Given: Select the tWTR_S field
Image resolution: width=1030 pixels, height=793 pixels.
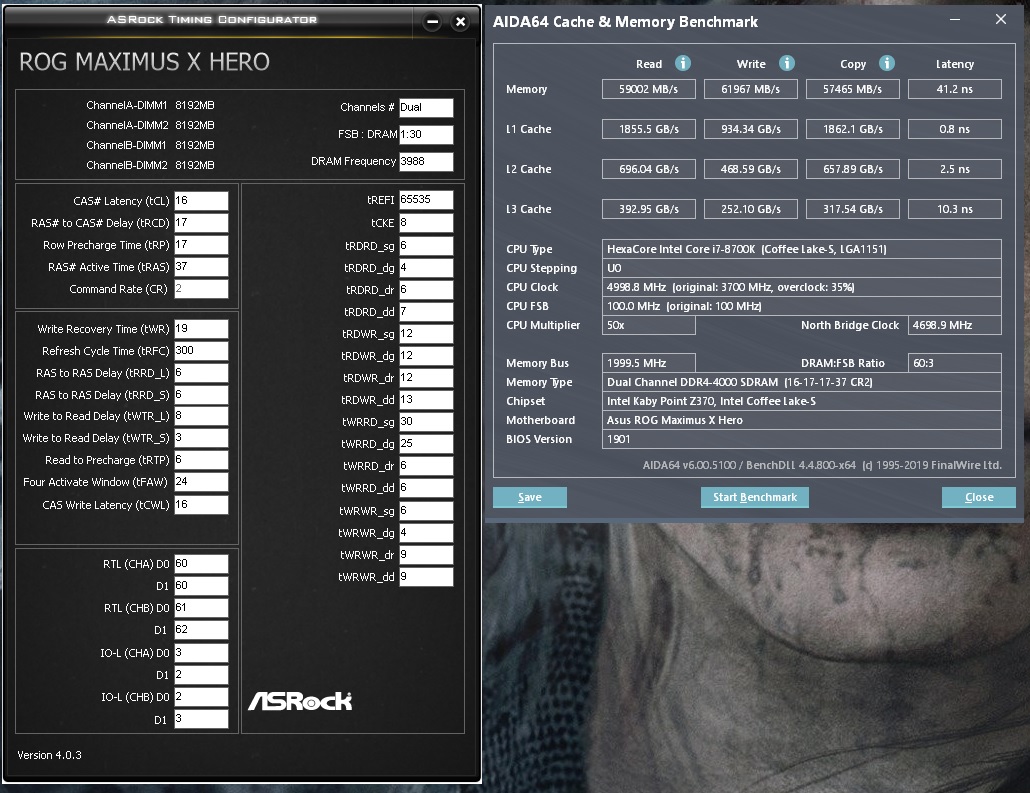Looking at the screenshot, I should click(201, 438).
